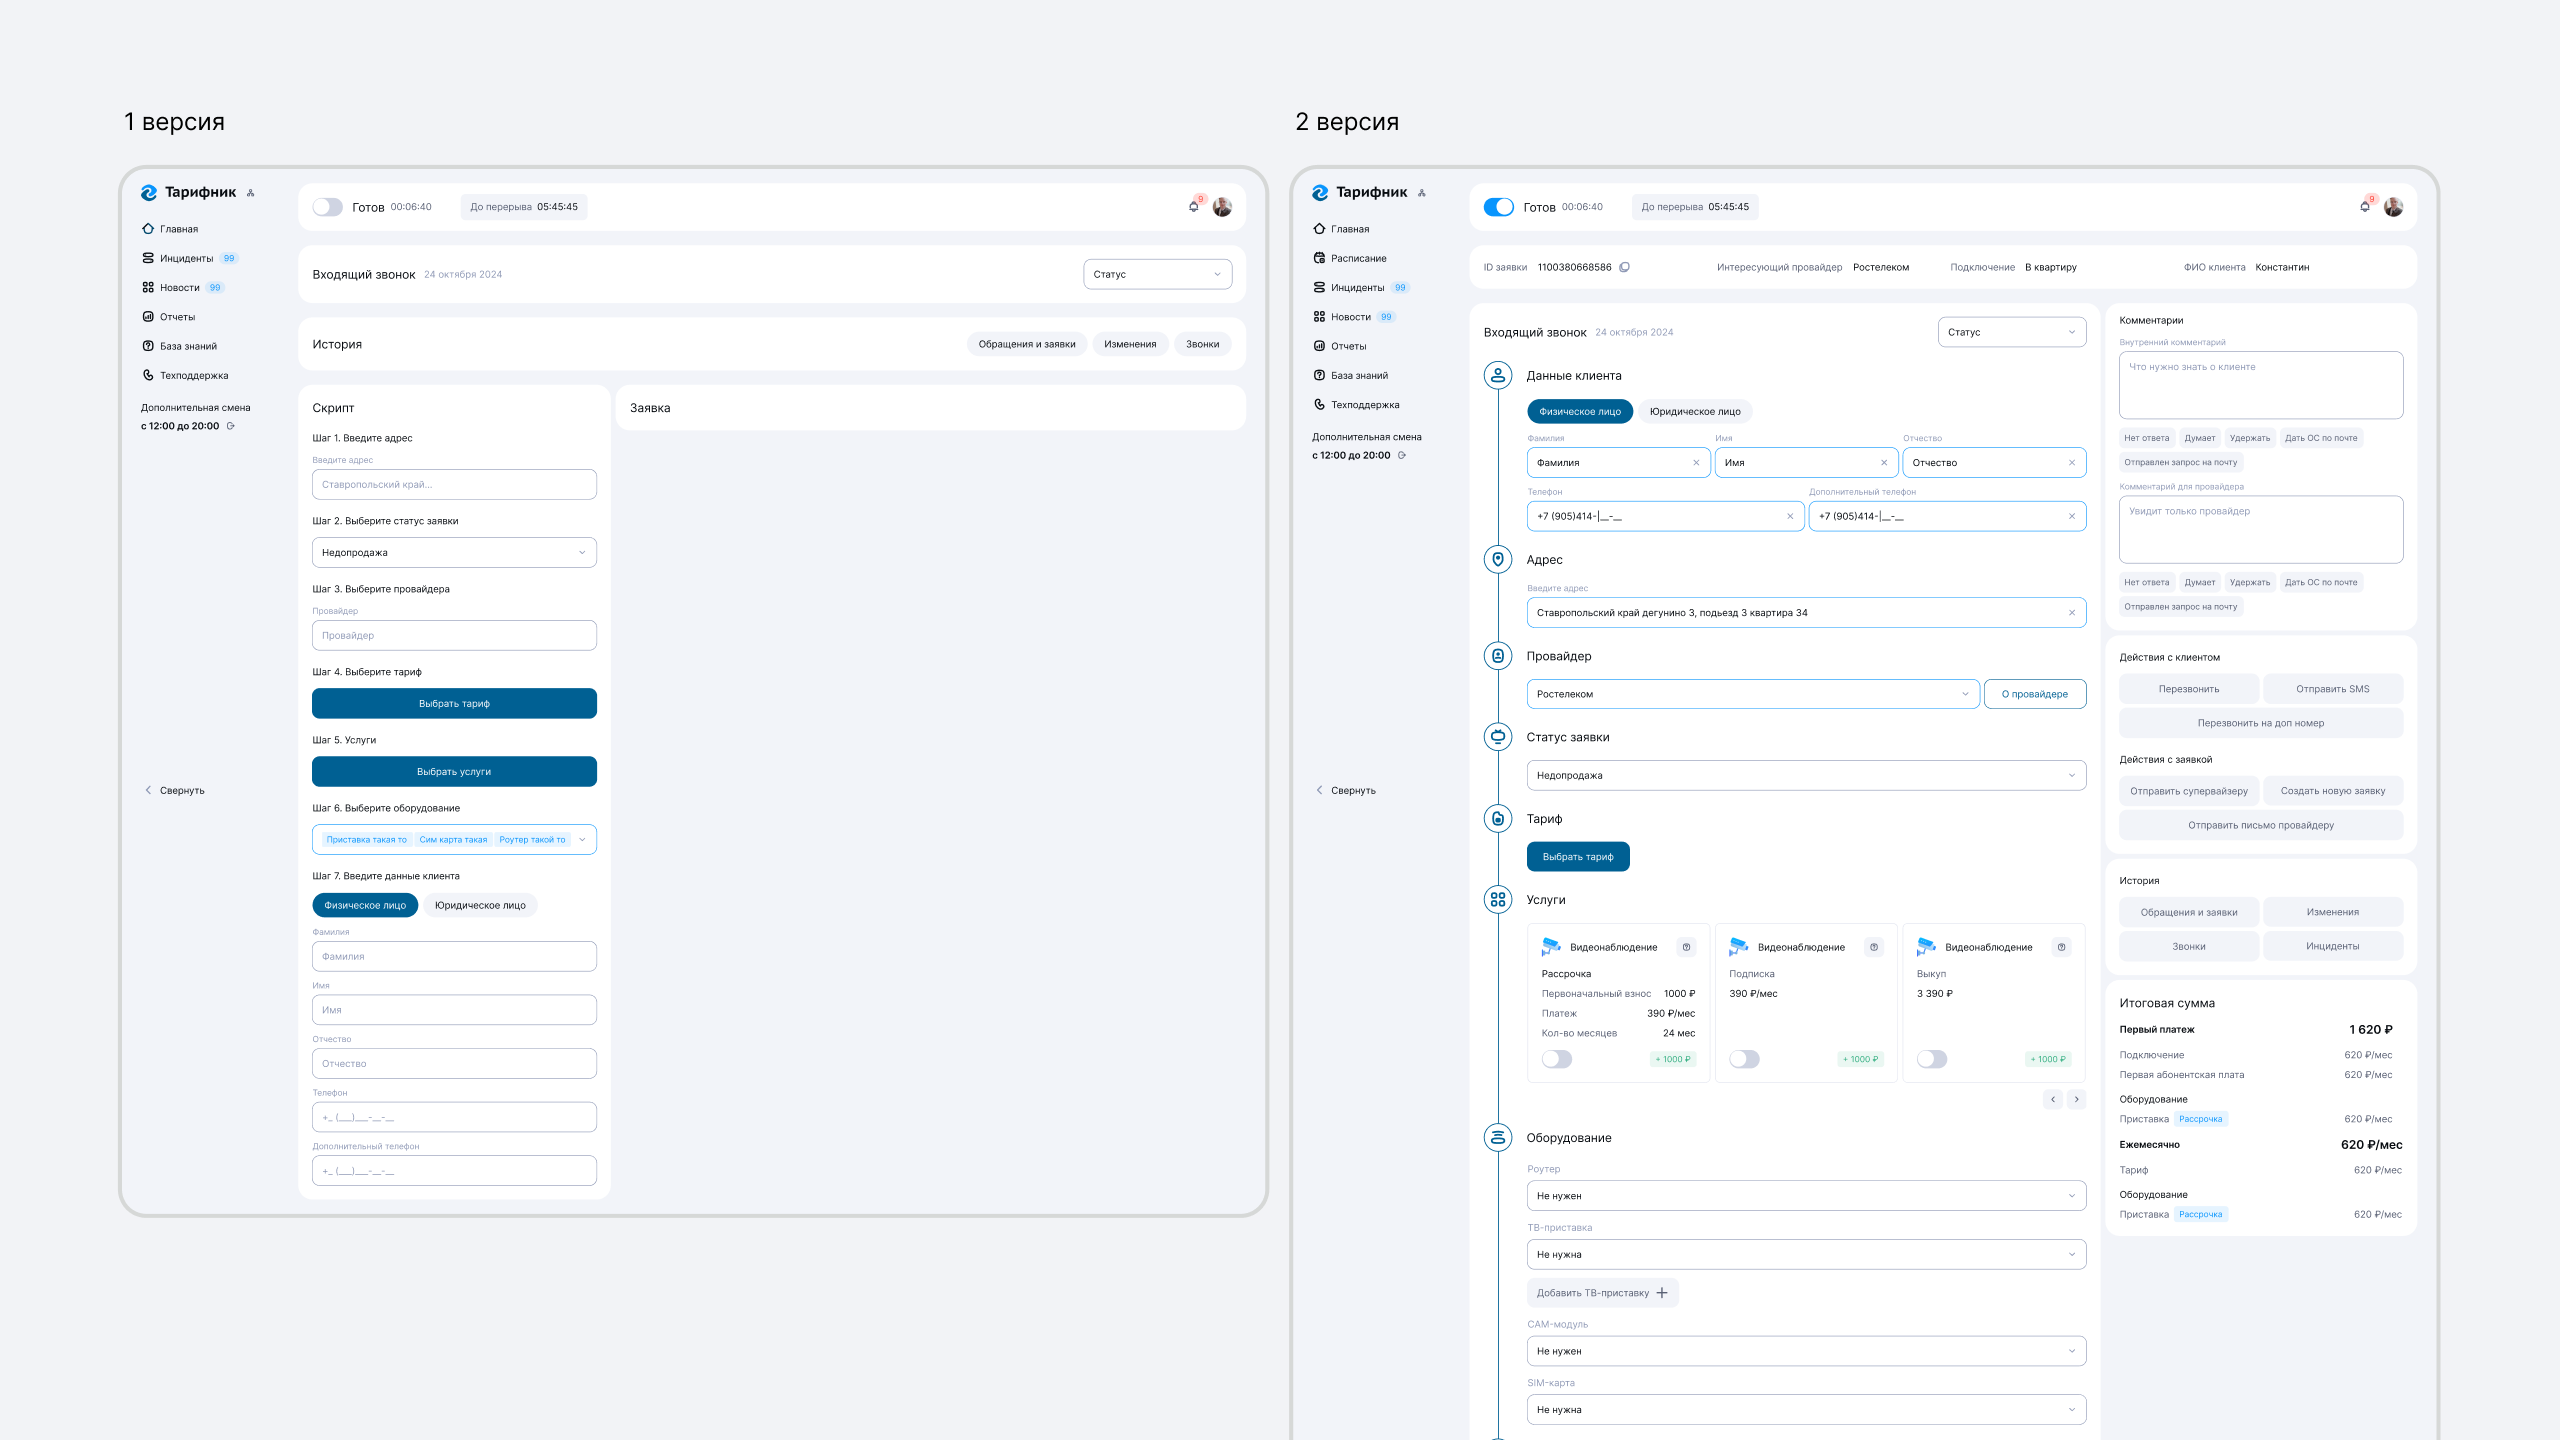Turn off the Готов switch in version 2

click(x=1498, y=207)
